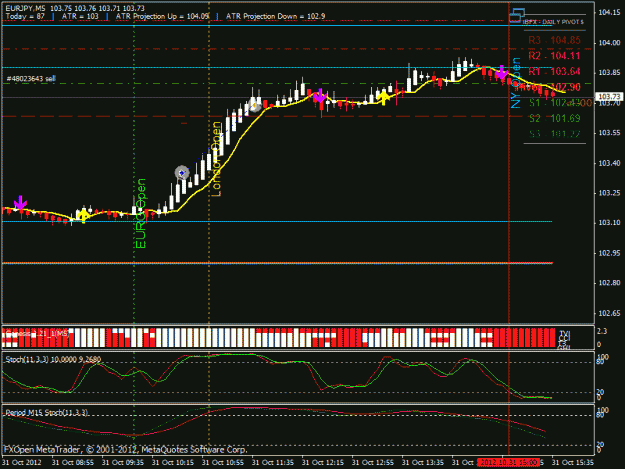
Task: Click the Period M15 Stoch(11,3,3) label
Action: [x=46, y=412]
